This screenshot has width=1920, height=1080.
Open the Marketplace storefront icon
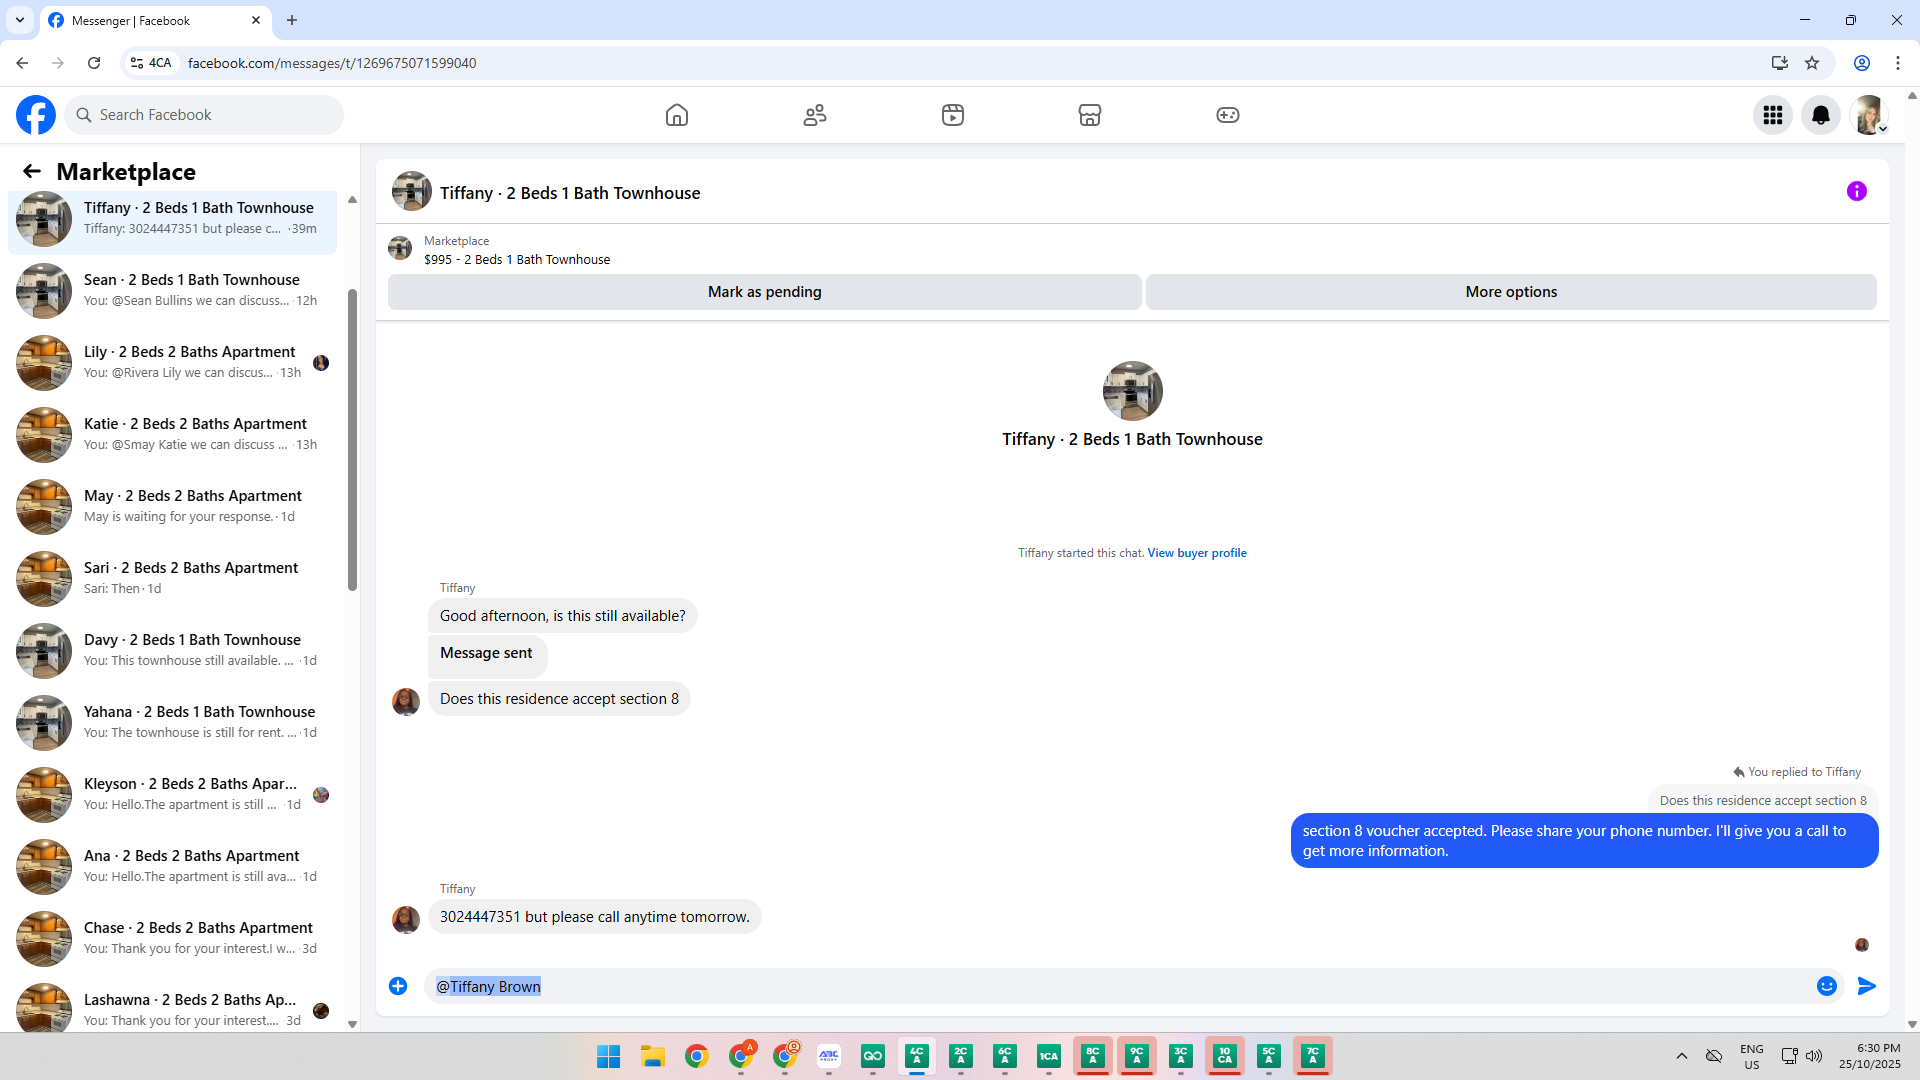[x=1090, y=115]
